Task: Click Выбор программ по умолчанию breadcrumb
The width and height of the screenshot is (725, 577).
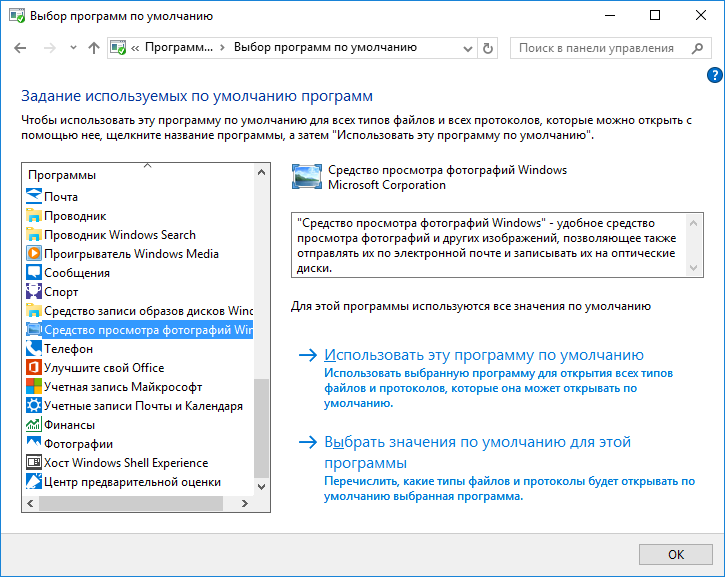Action: coord(325,47)
